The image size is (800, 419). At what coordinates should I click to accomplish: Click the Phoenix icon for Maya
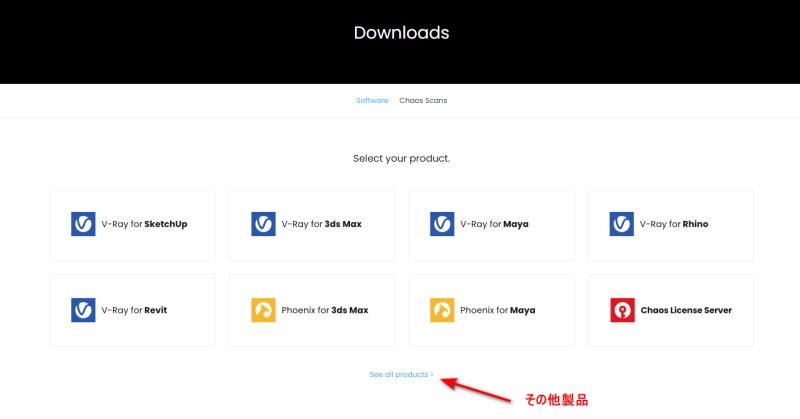[442, 310]
